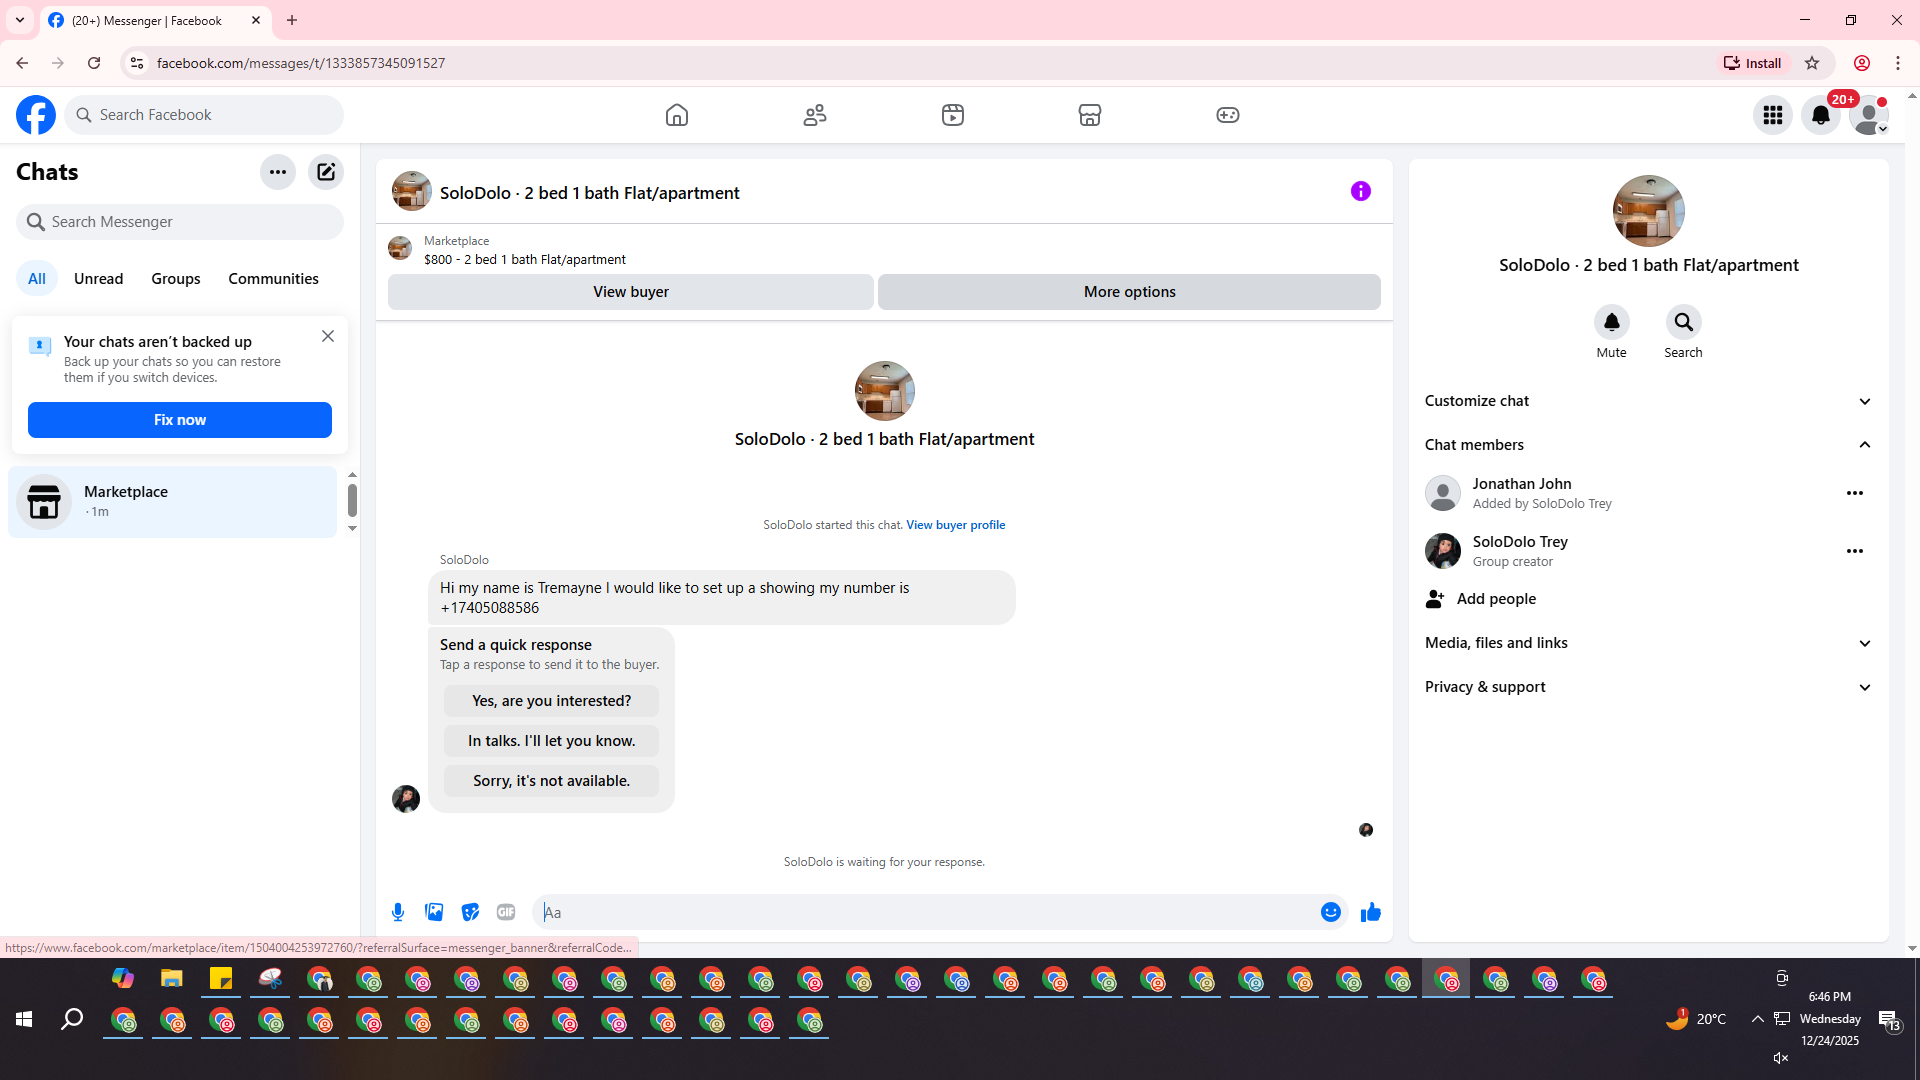Toggle the conversation information panel icon
The height and width of the screenshot is (1080, 1920).
pos(1360,191)
